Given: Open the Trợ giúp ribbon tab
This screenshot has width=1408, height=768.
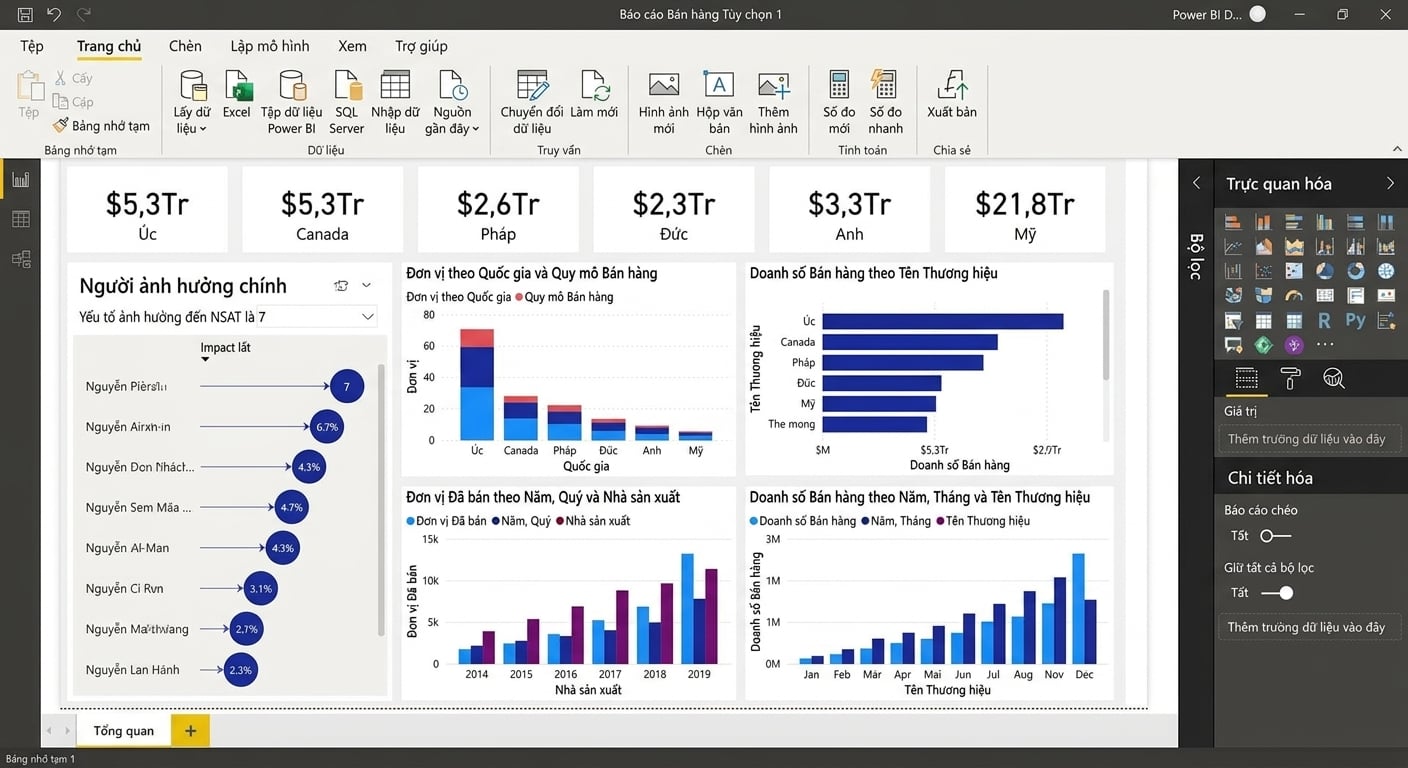Looking at the screenshot, I should (x=421, y=46).
